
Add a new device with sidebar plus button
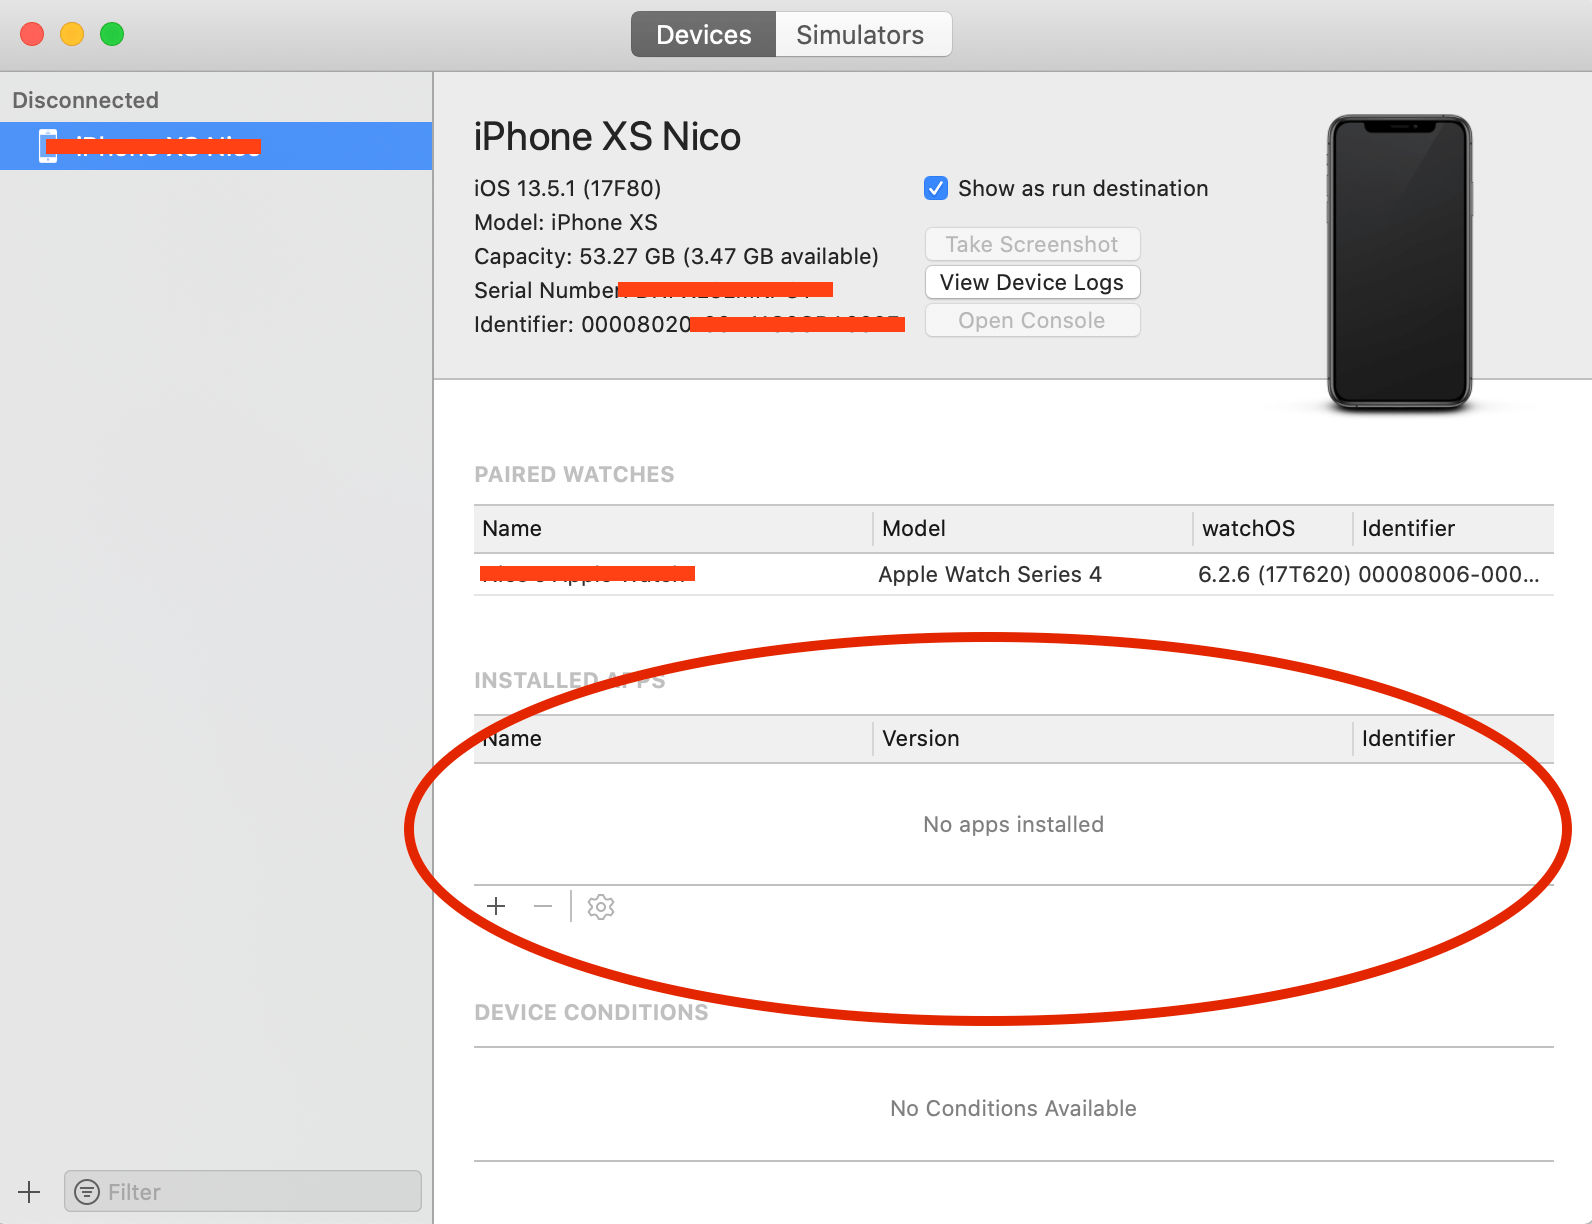tap(29, 1191)
